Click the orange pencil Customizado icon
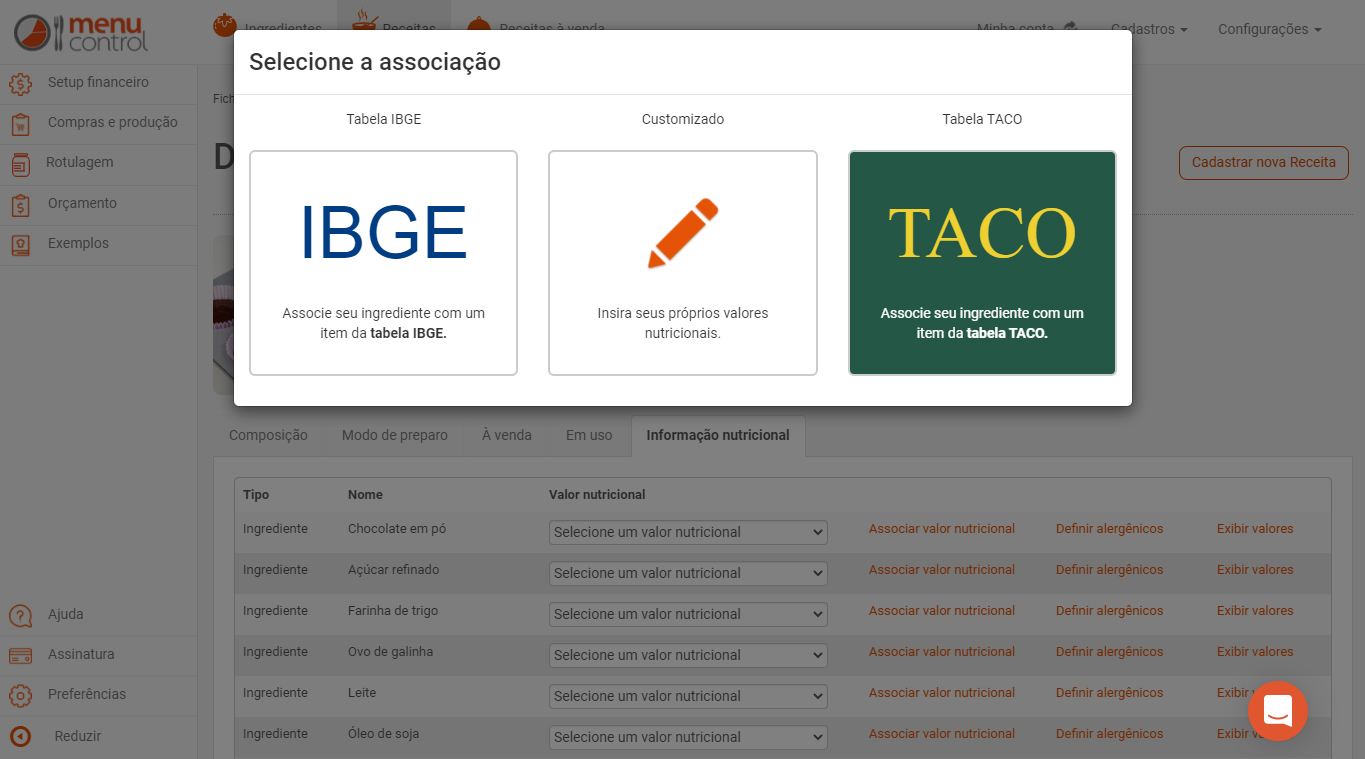 683,233
